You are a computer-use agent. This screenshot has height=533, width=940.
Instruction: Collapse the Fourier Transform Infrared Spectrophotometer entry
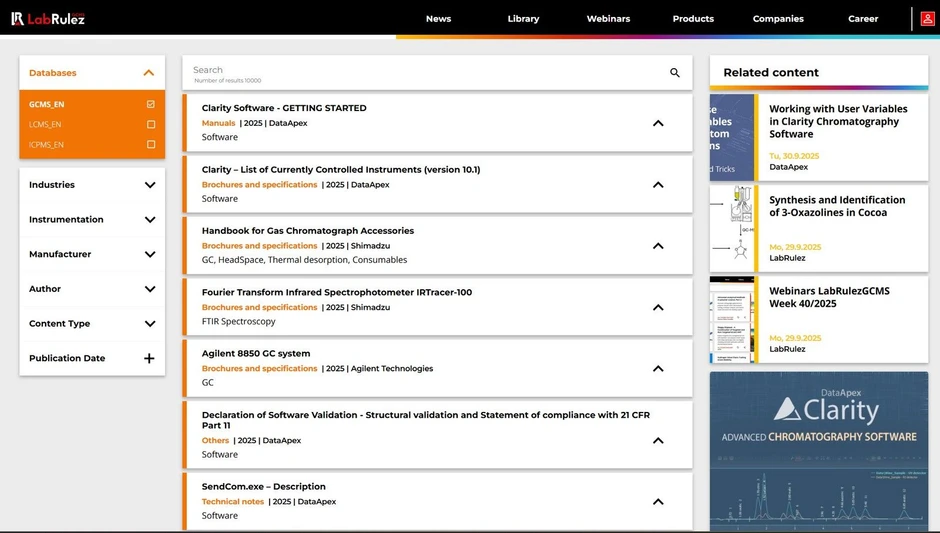(x=658, y=307)
